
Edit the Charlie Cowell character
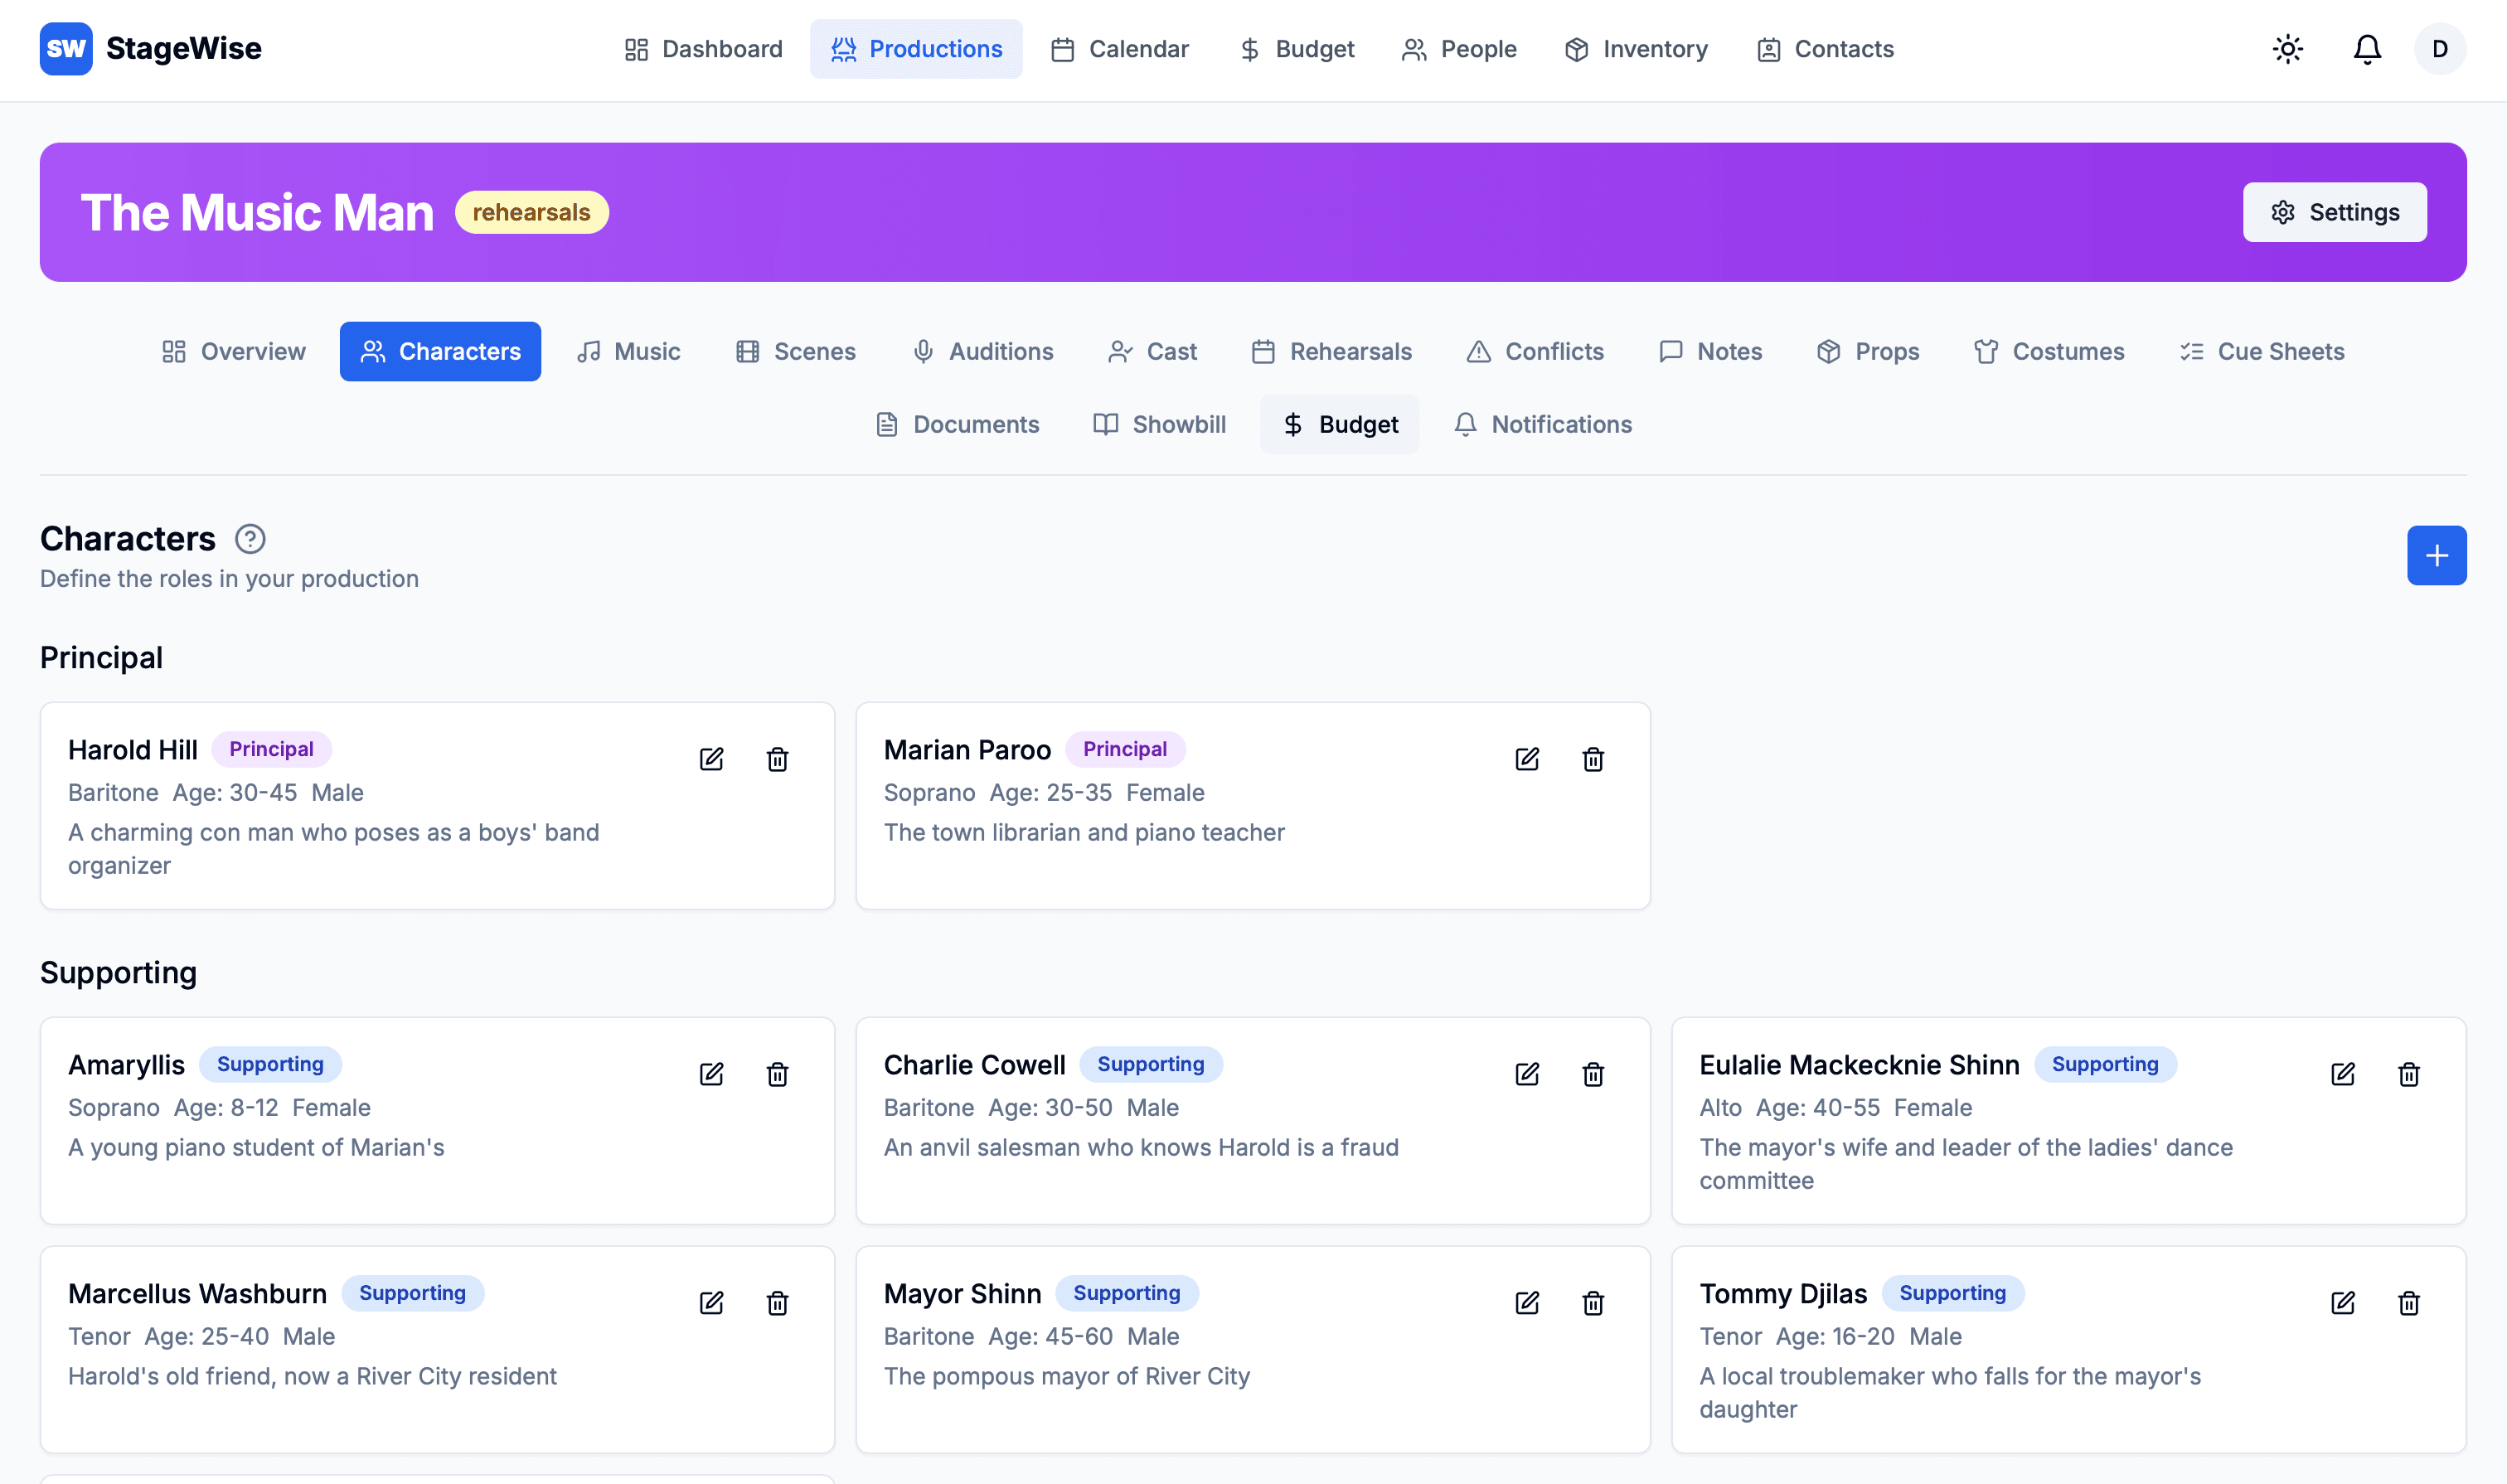1527,1074
